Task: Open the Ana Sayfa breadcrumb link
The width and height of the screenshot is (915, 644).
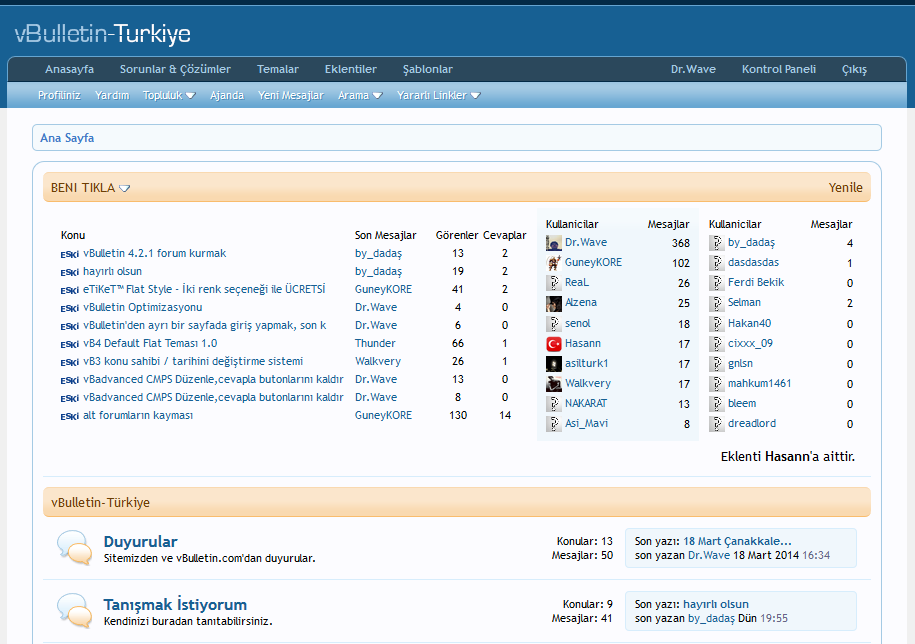Action: click(67, 138)
